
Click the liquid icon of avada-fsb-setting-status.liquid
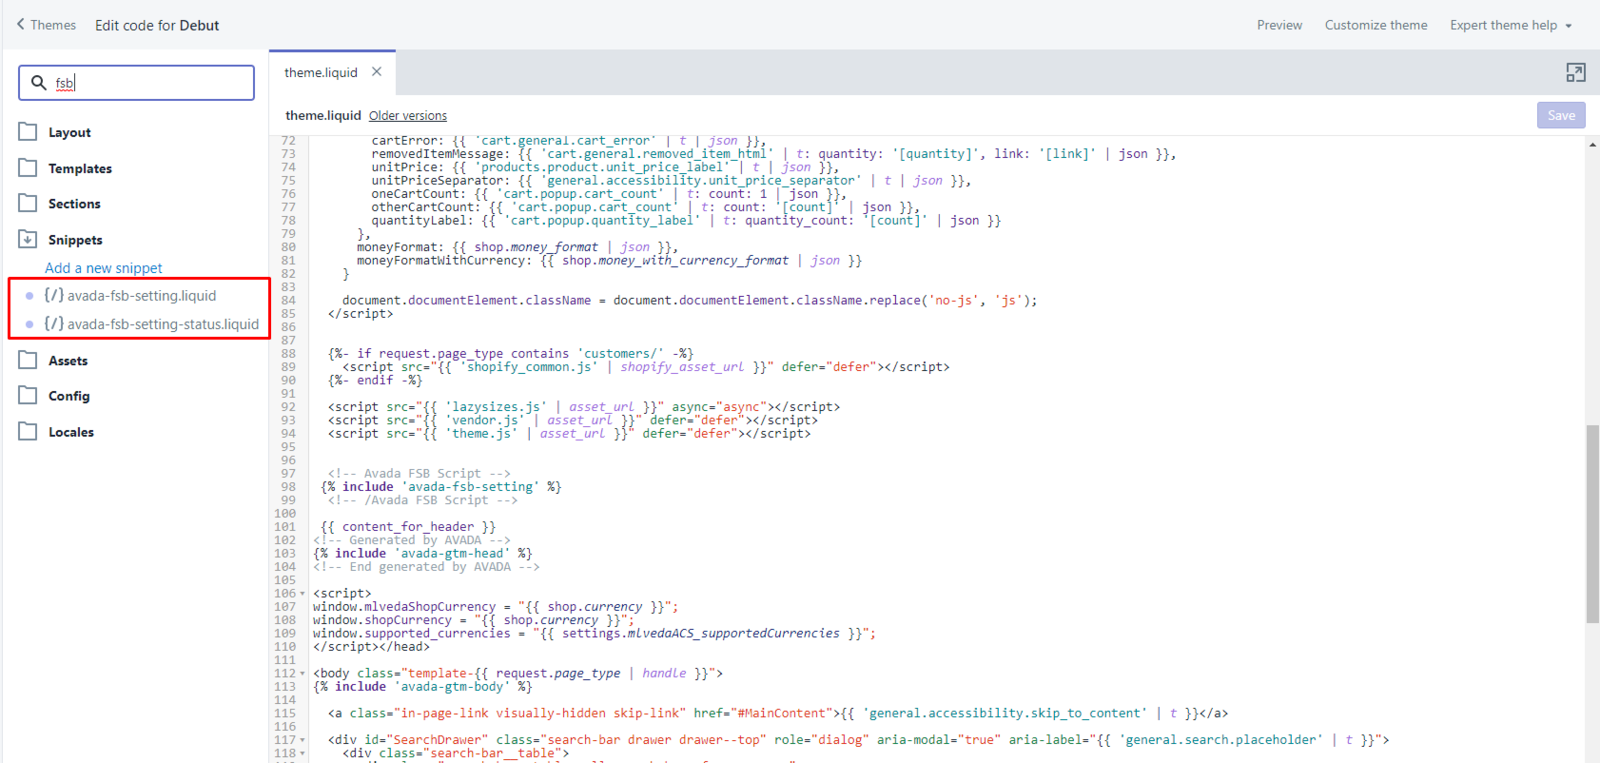point(54,324)
